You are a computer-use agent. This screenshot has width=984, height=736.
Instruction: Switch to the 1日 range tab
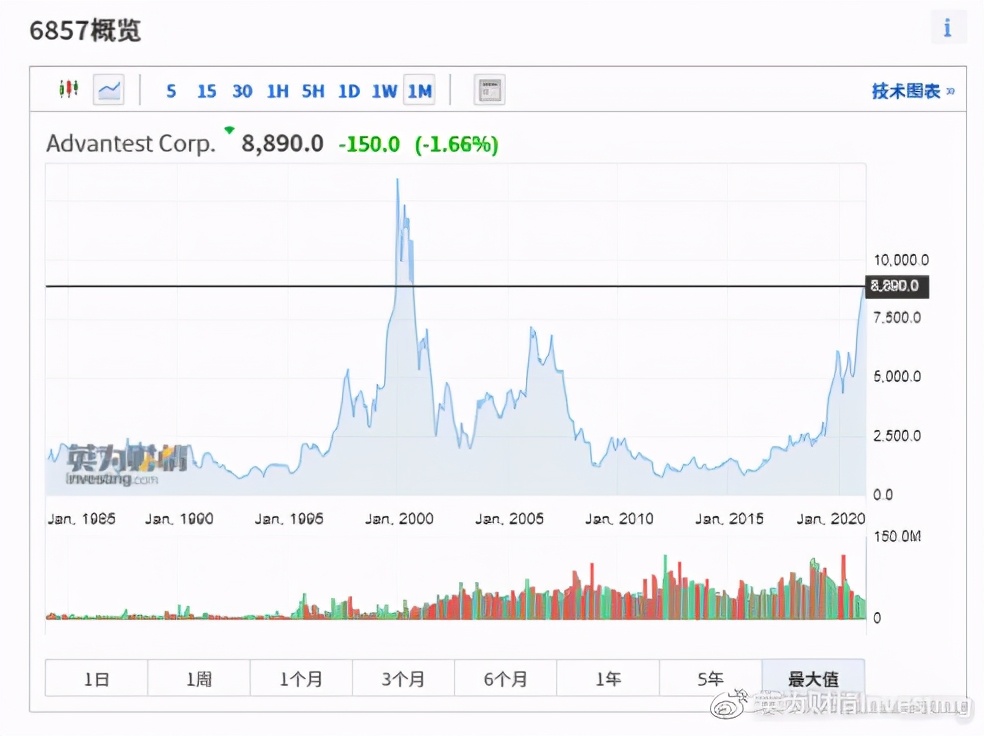[96, 679]
